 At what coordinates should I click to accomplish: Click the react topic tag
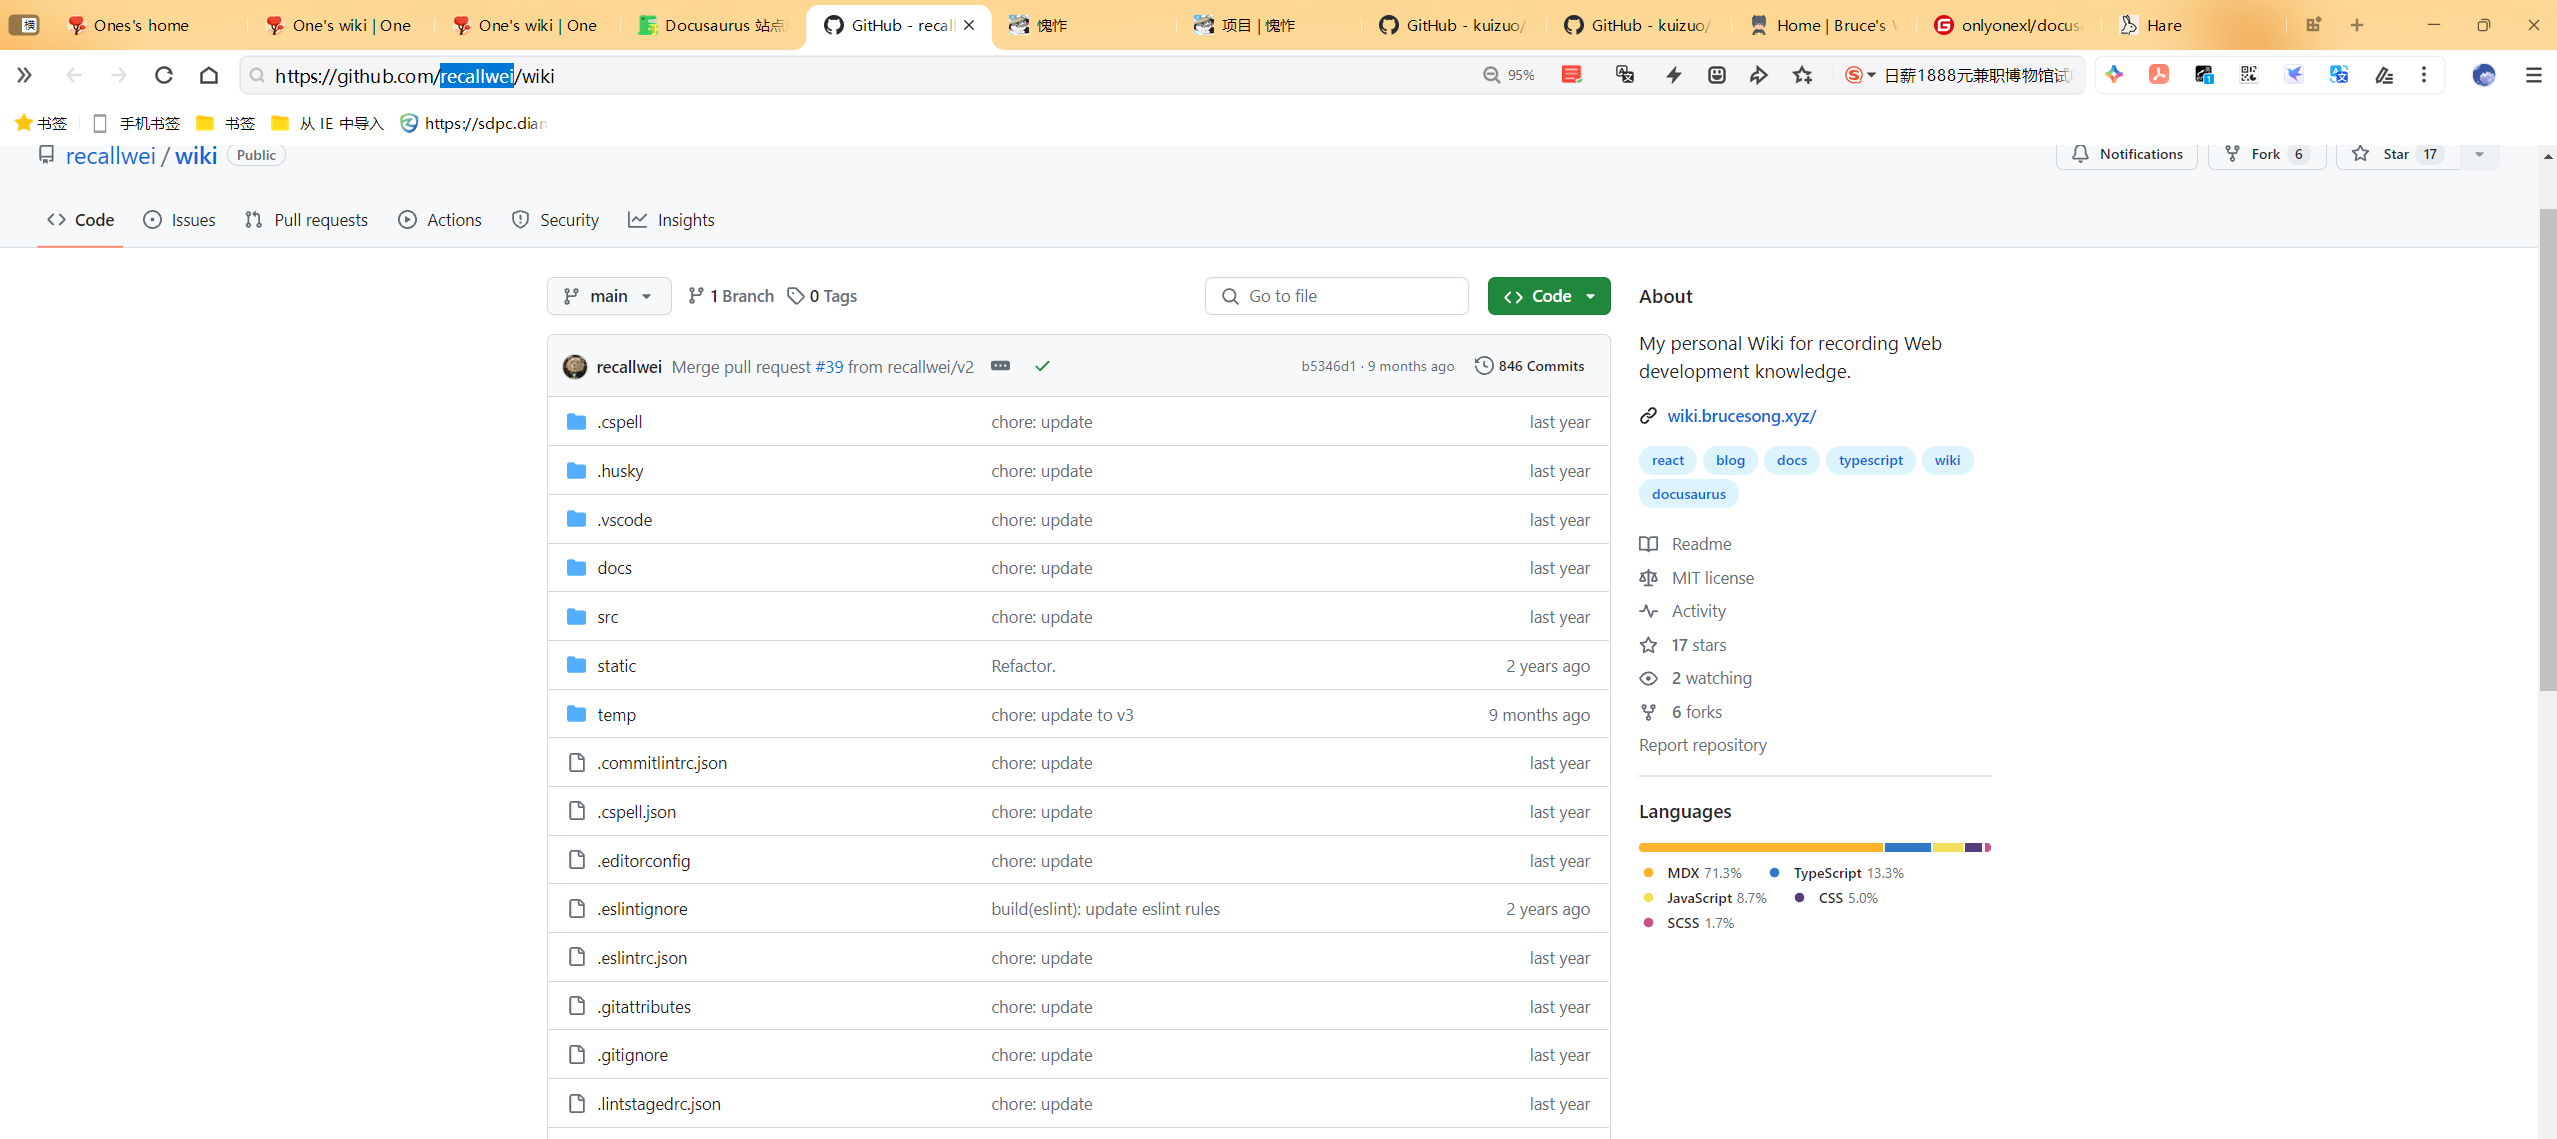pos(1667,460)
